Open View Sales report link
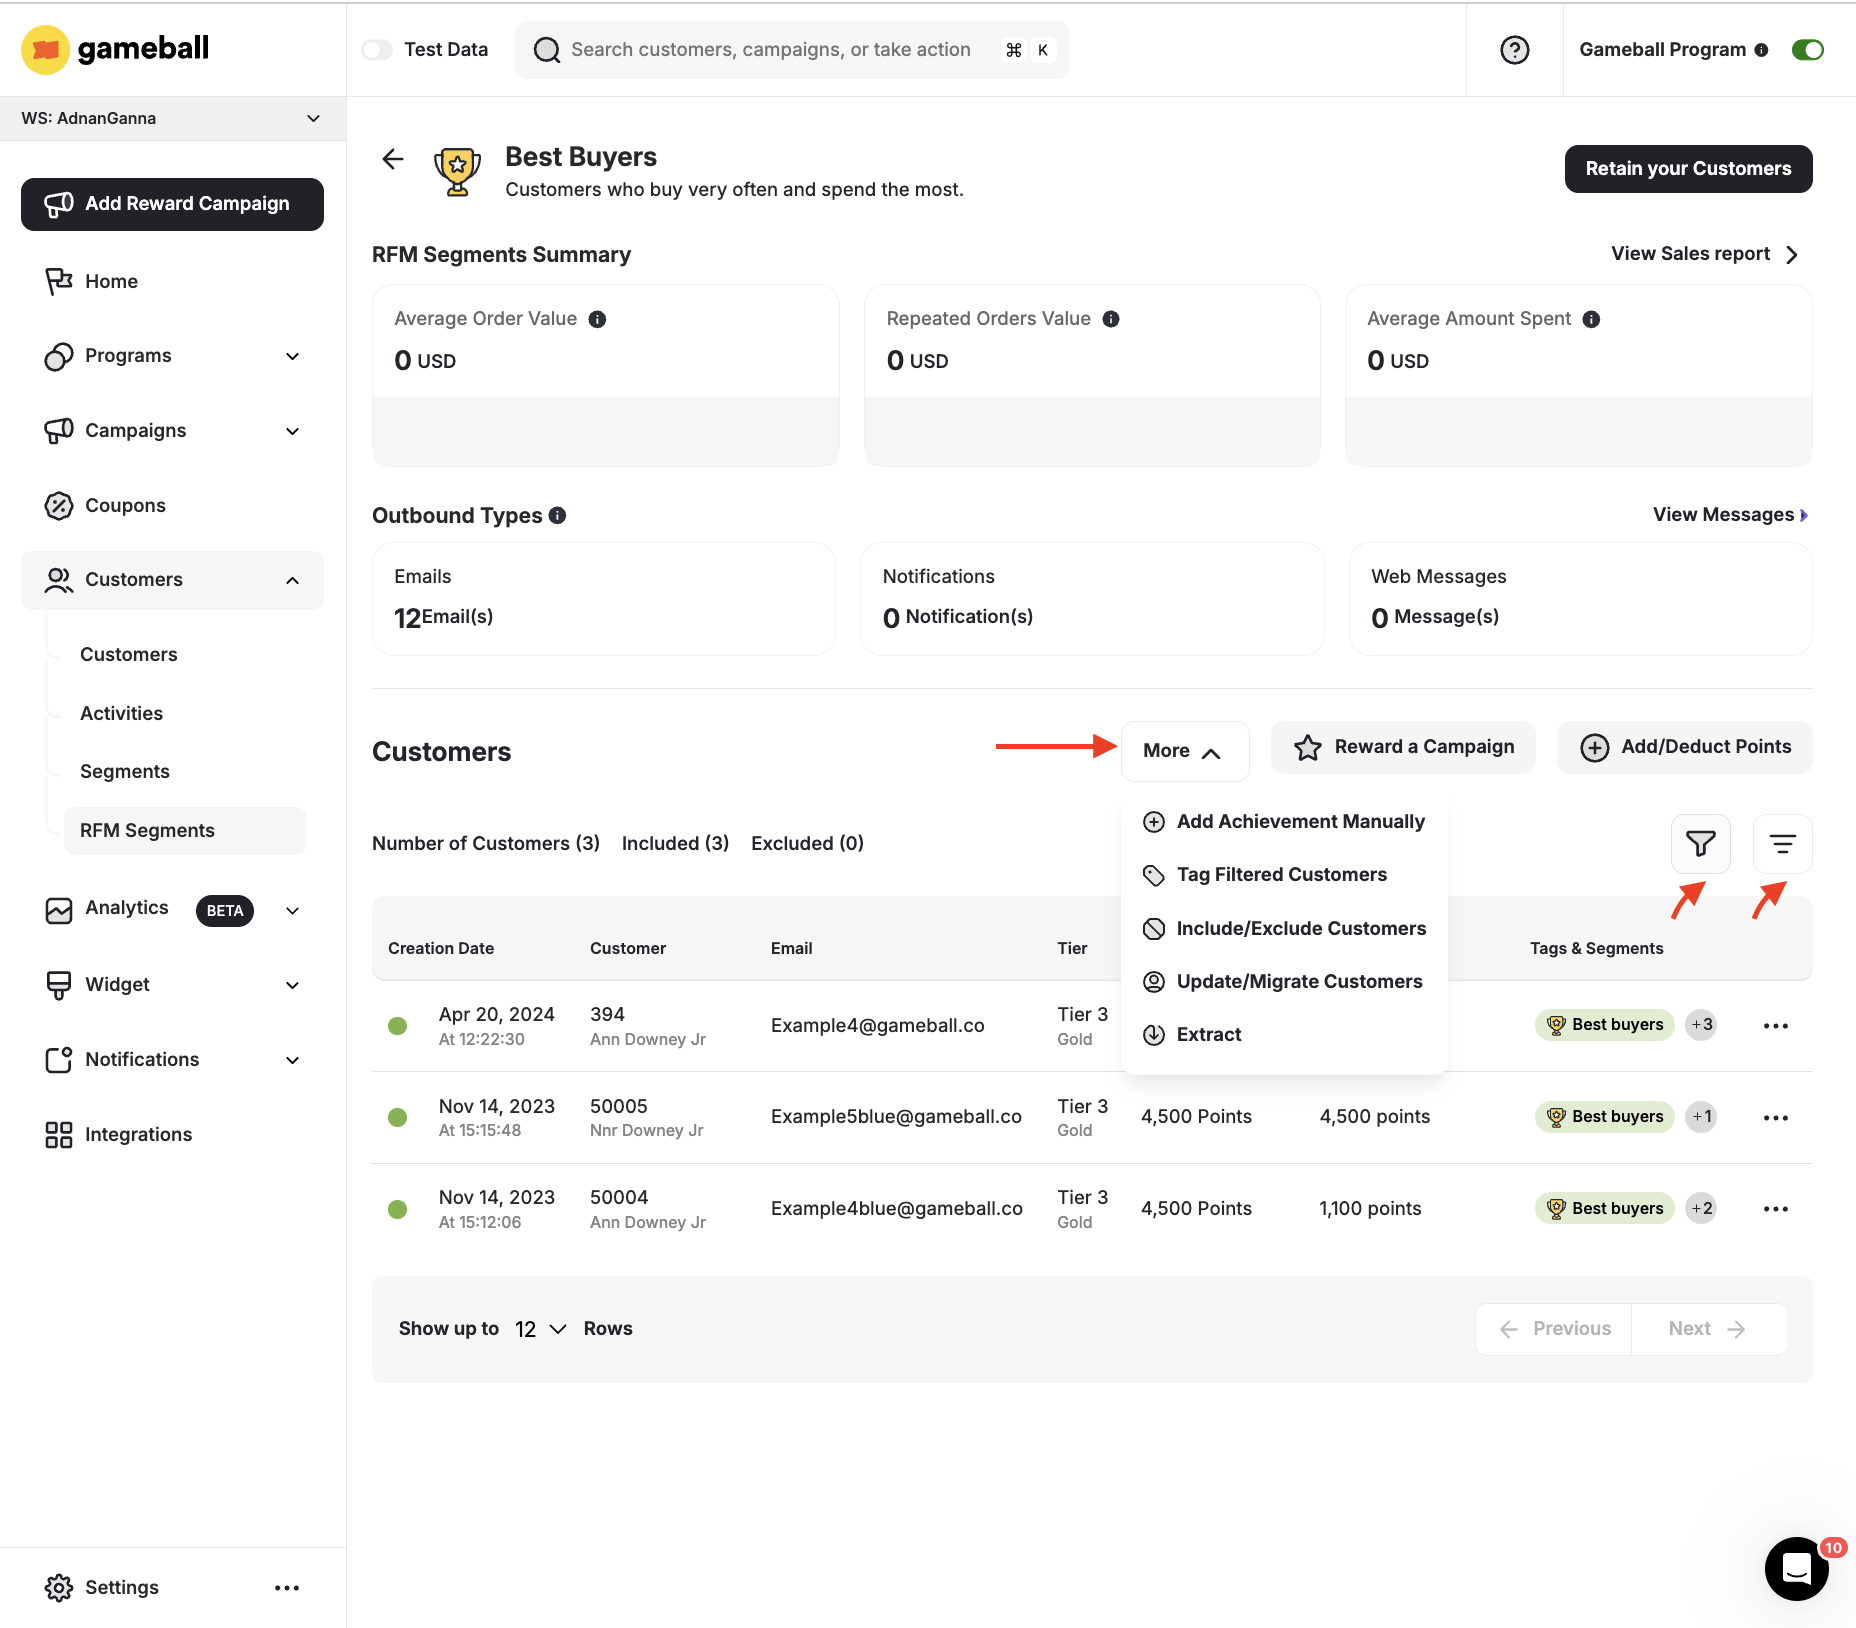 (x=1693, y=254)
